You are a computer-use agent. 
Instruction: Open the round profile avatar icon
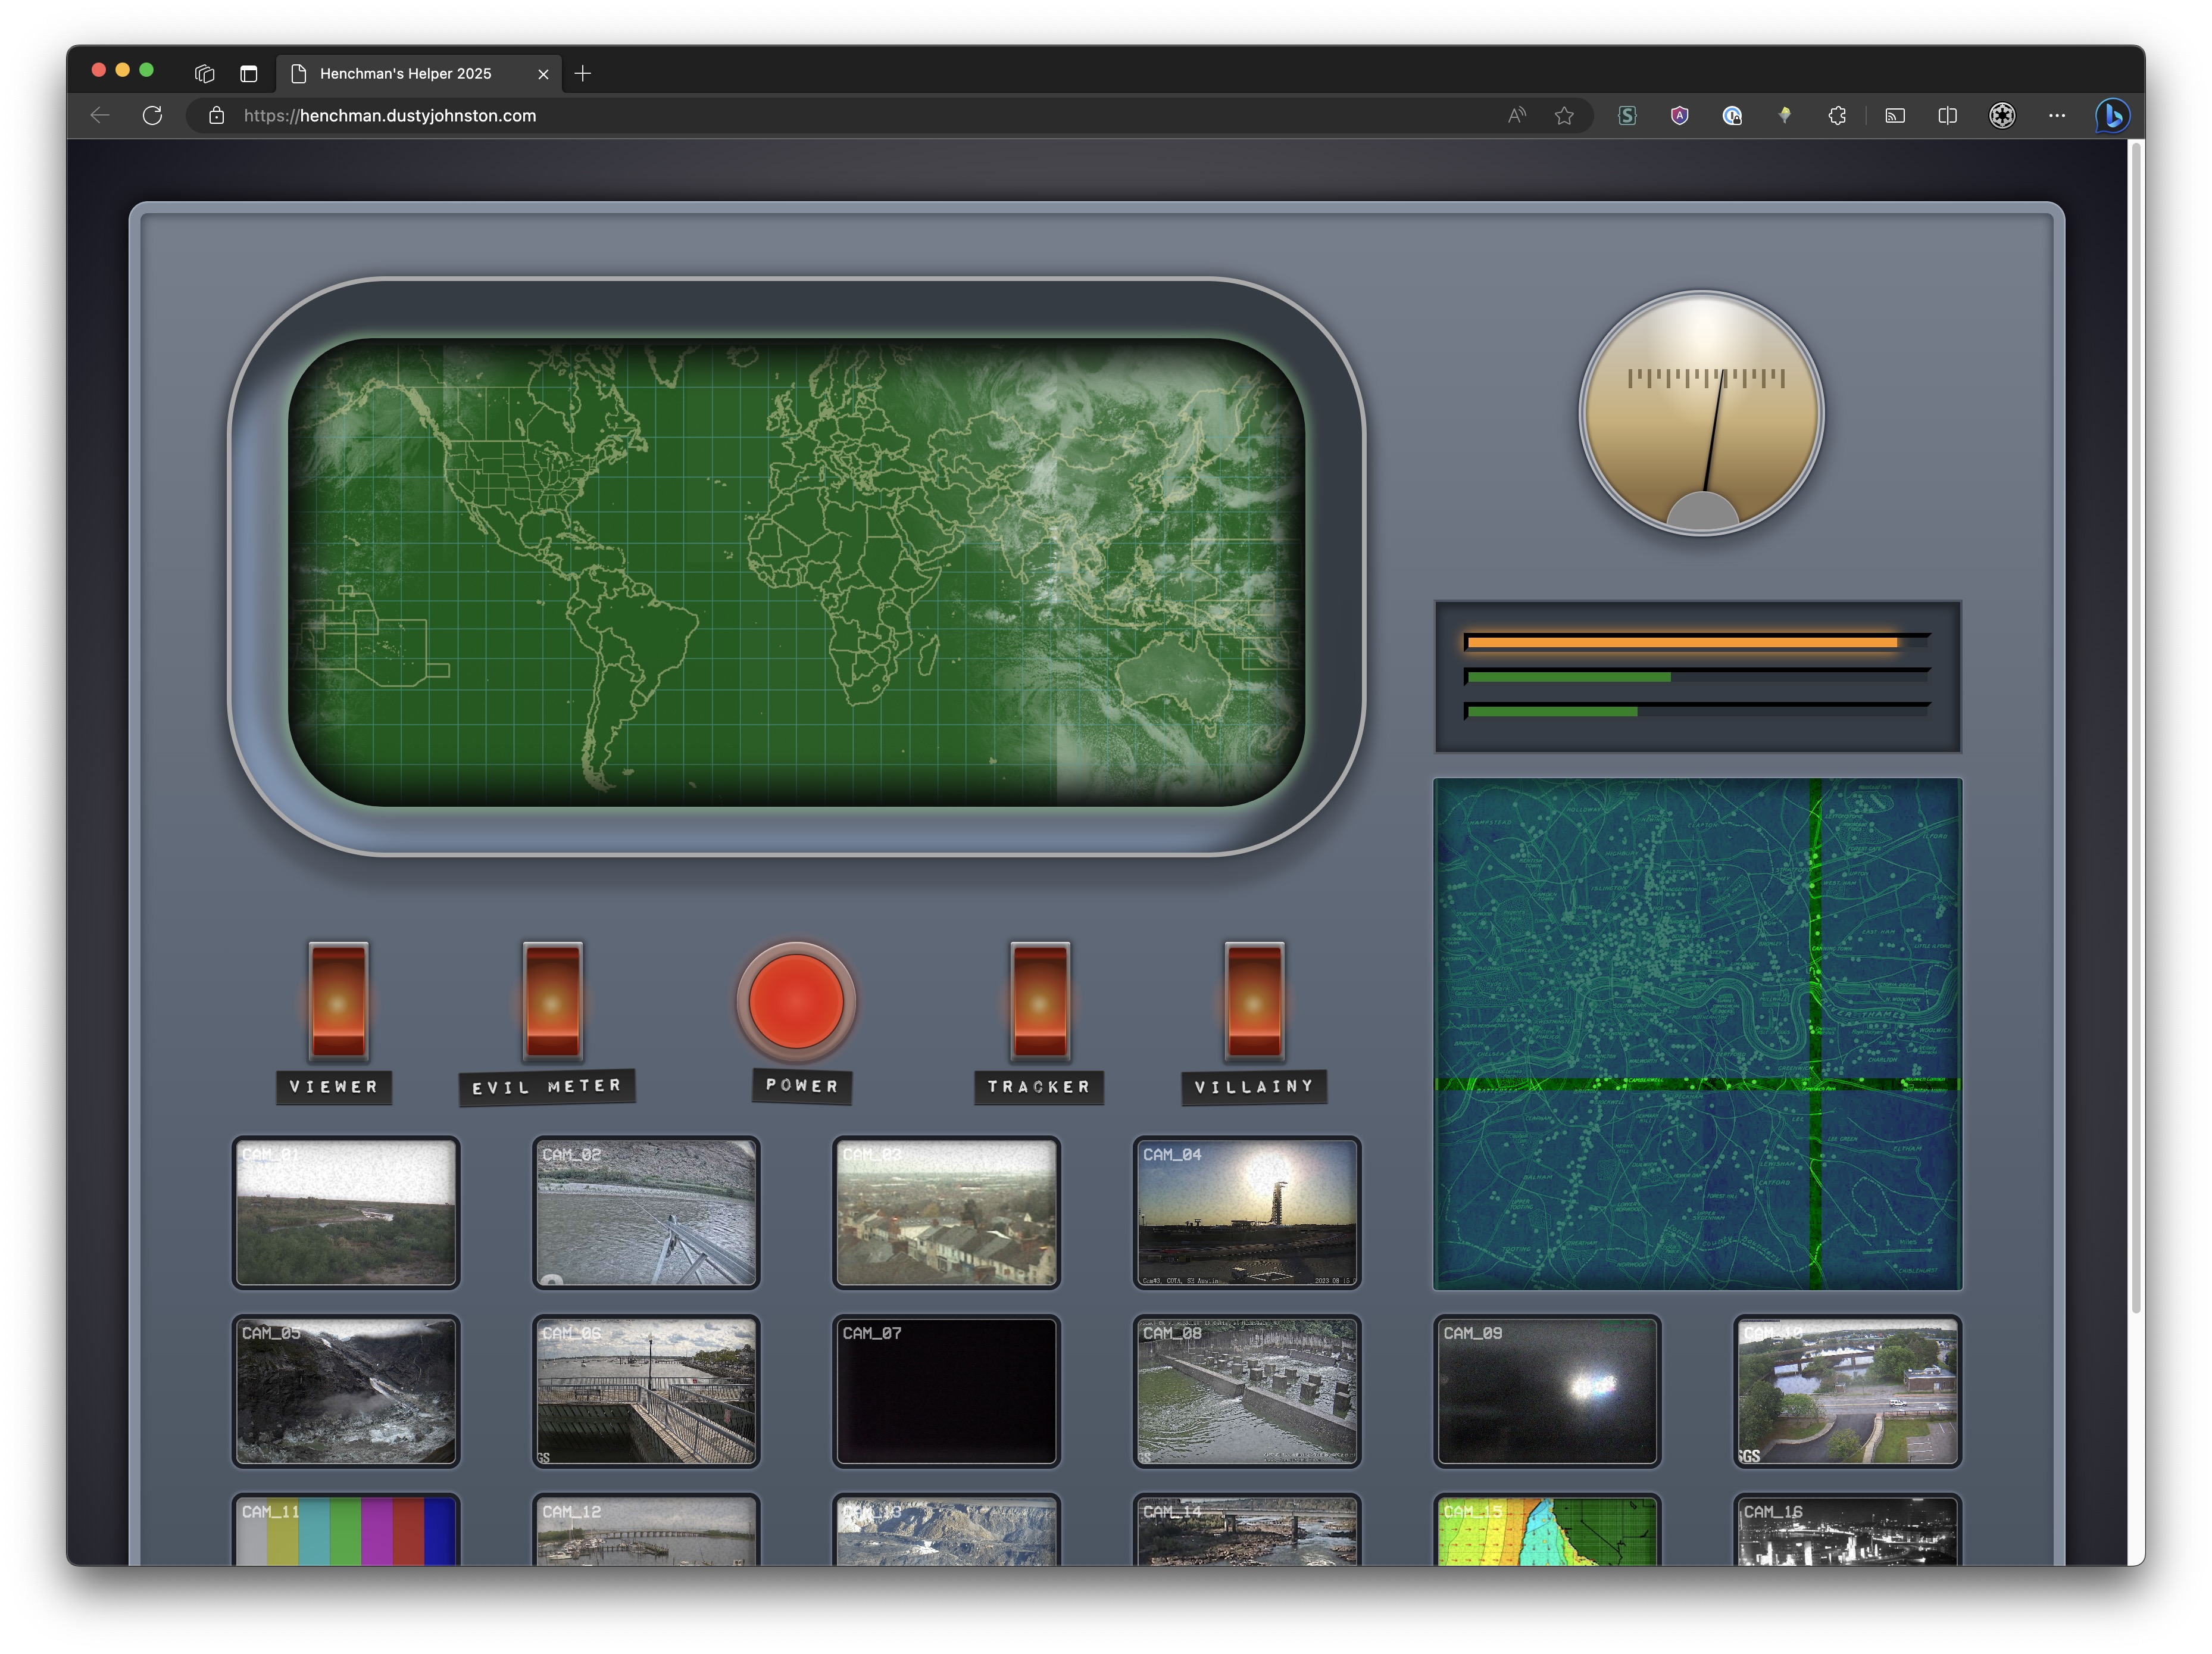tap(2002, 116)
